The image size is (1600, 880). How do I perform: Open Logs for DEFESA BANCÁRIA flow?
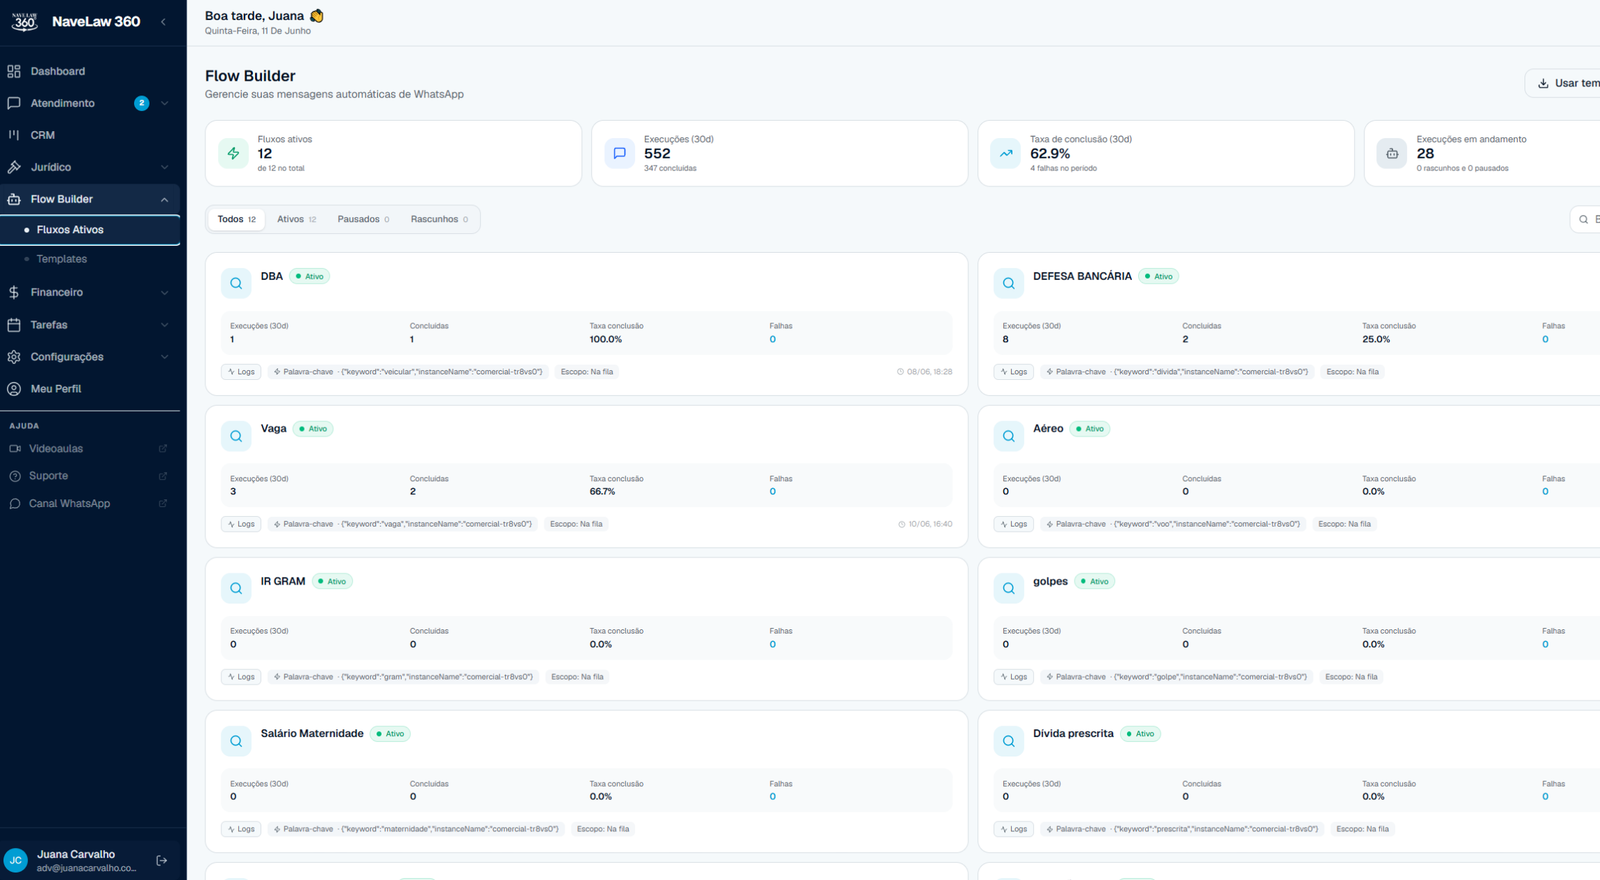point(1014,372)
